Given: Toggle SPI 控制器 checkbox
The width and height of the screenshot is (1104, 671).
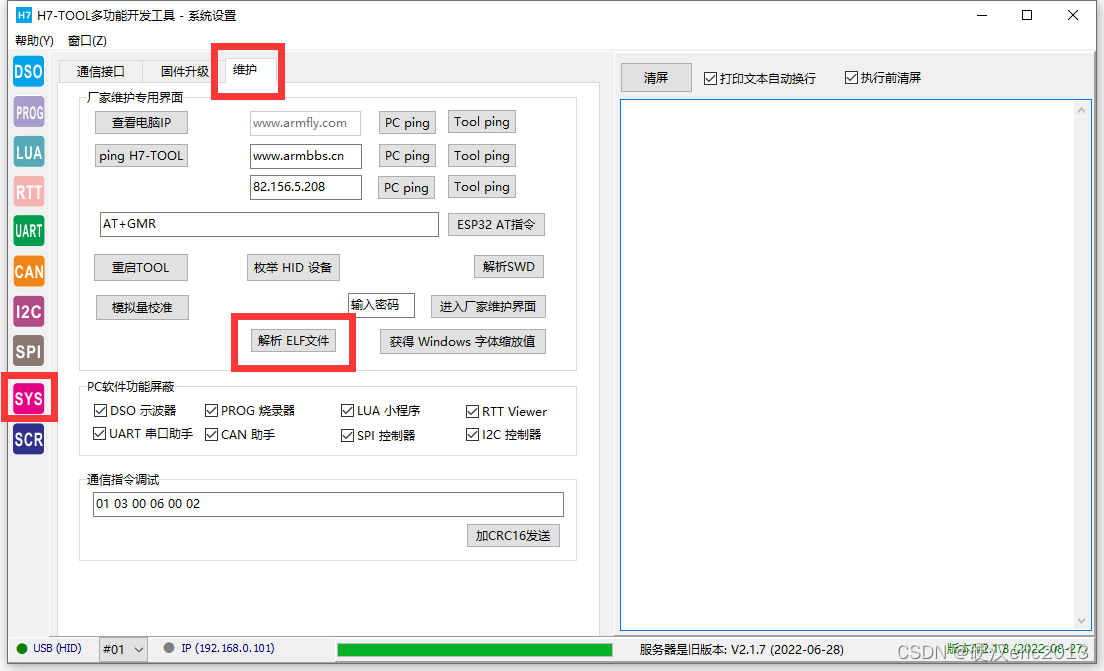Looking at the screenshot, I should tap(347, 435).
